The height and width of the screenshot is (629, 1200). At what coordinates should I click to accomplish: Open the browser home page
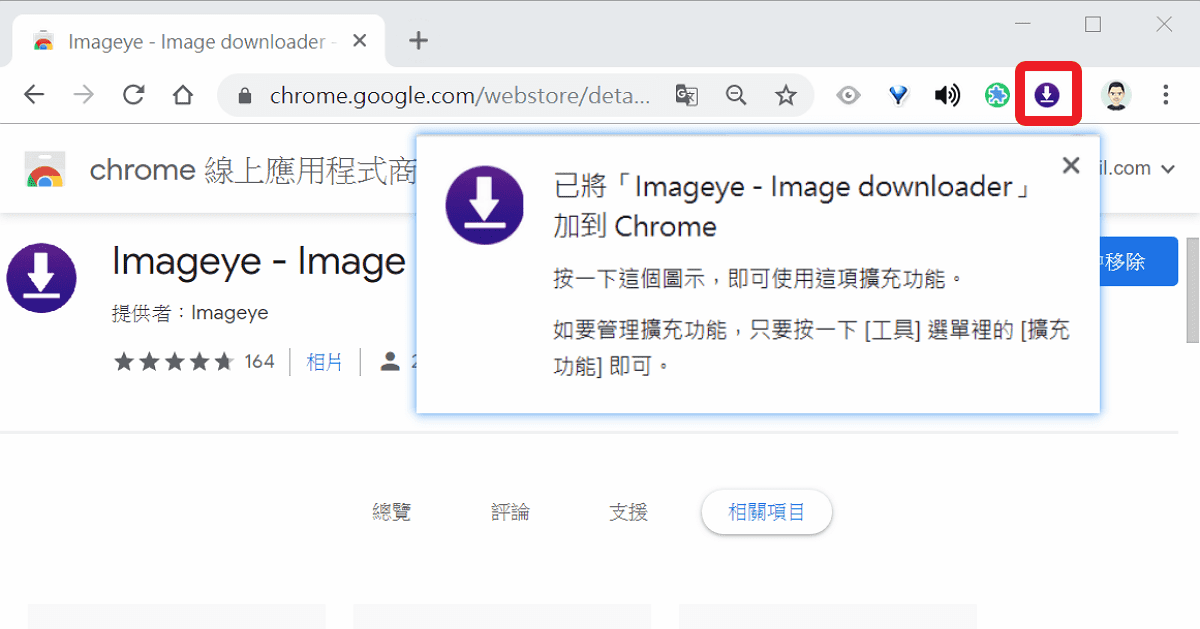pyautogui.click(x=182, y=95)
